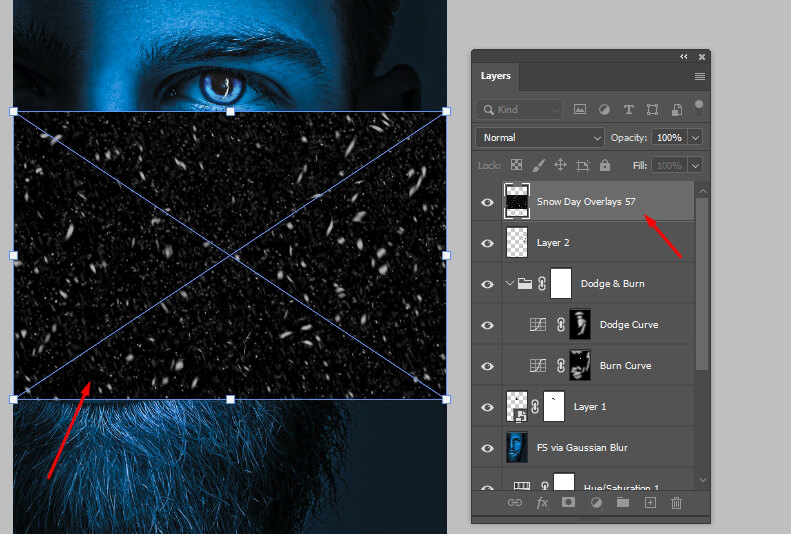Viewport: 791px width, 534px height.
Task: Filter layers by pixel layer icon
Action: (x=580, y=109)
